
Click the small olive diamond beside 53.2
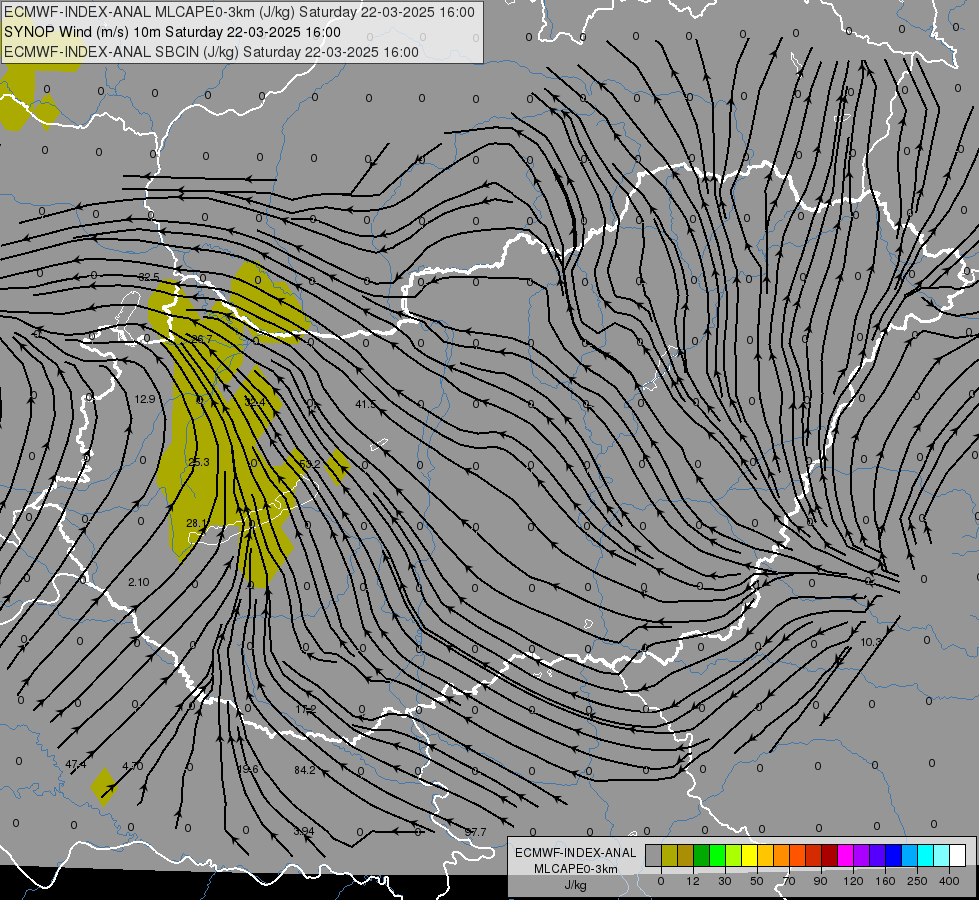337,467
